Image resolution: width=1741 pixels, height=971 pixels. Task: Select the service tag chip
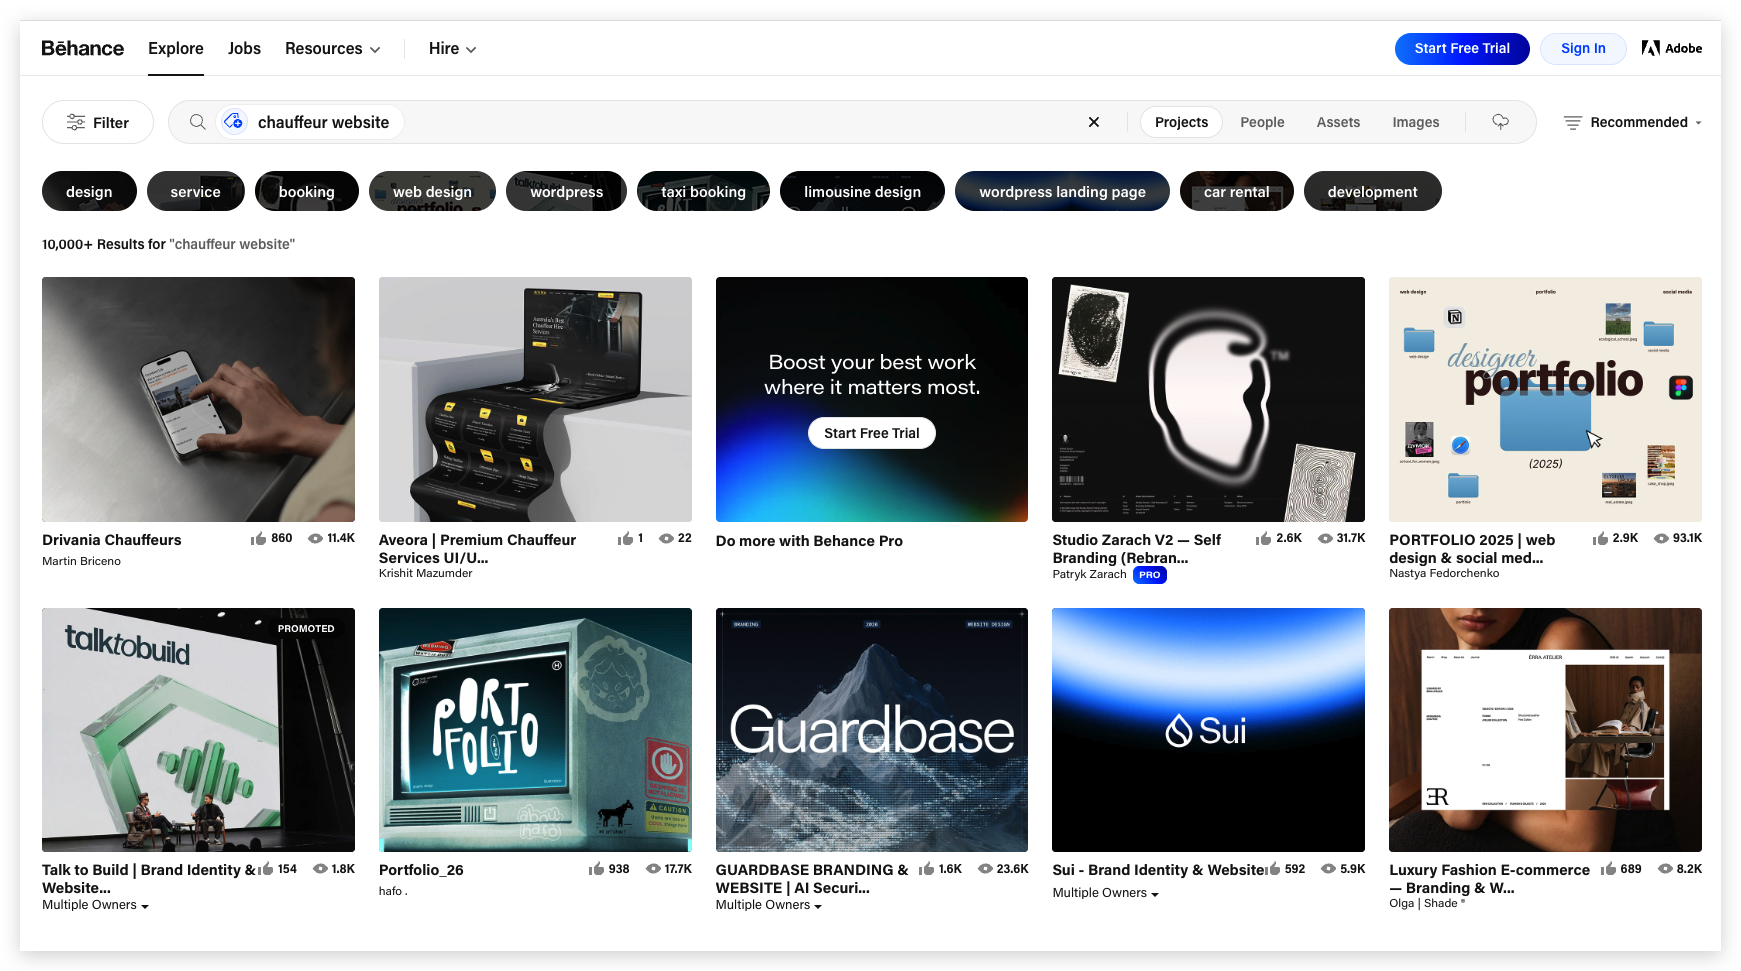pos(195,191)
